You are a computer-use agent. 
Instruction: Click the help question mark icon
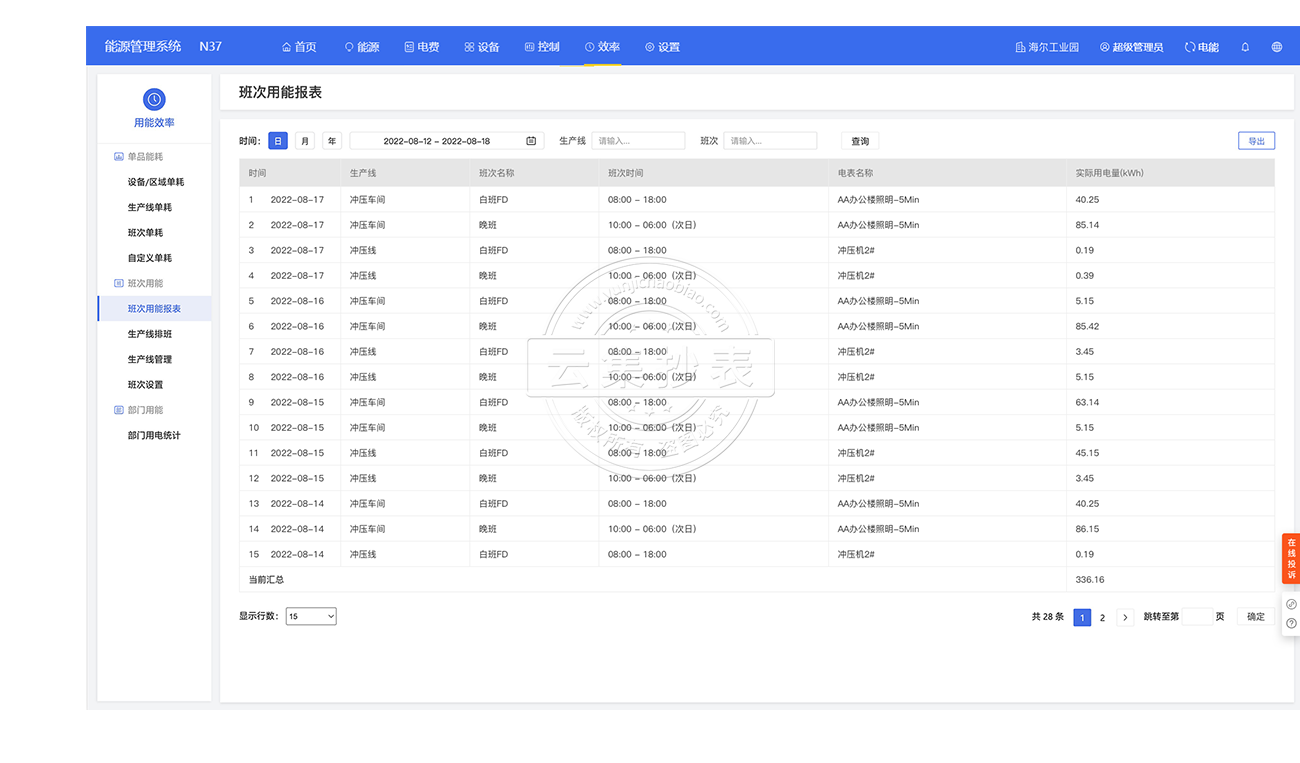[1291, 623]
